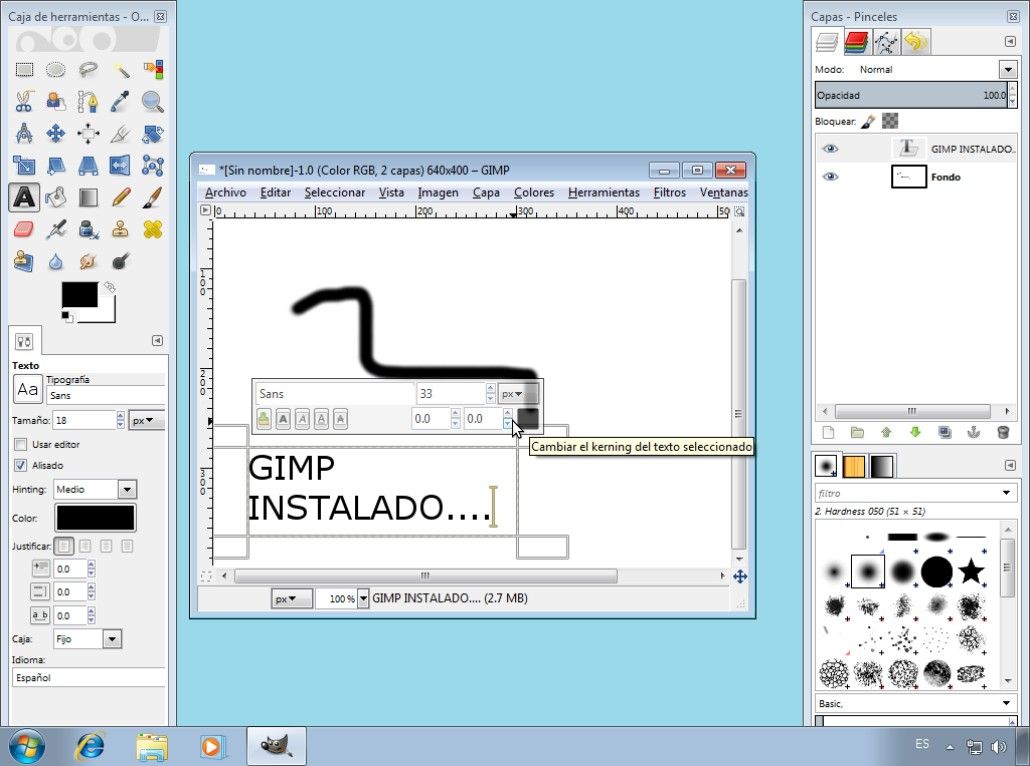Select the Fuzzy Select magic wand tool
Viewport: 1030px width, 766px height.
click(121, 69)
